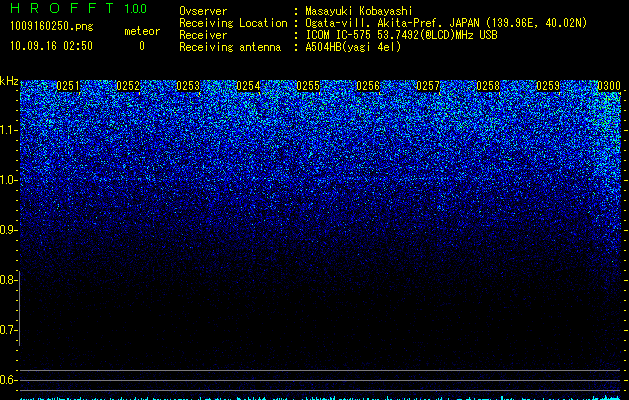629x400 pixels.
Task: Click the 0252 time marker
Action: [x=128, y=86]
